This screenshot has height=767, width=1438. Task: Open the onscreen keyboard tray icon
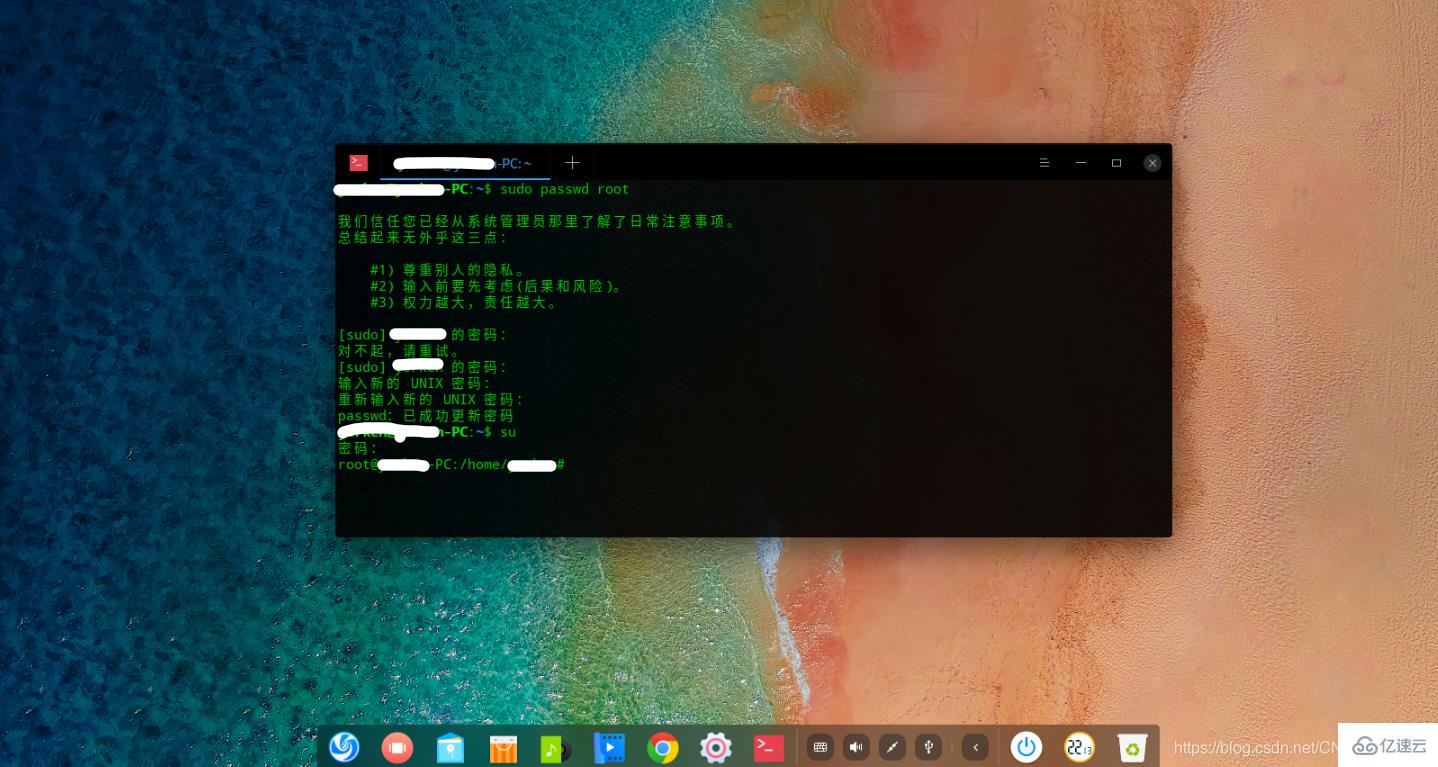click(820, 747)
